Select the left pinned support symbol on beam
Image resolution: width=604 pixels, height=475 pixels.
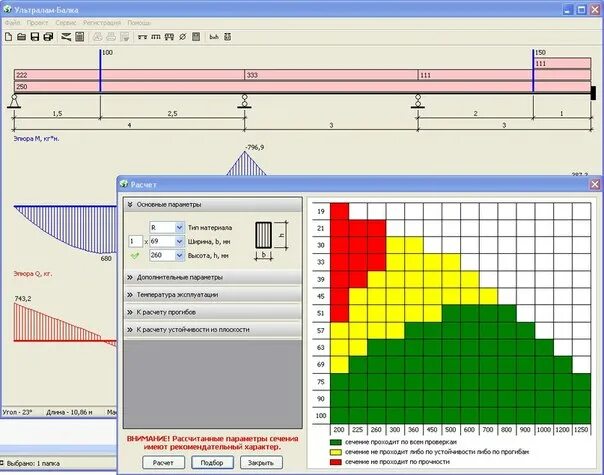[14, 101]
